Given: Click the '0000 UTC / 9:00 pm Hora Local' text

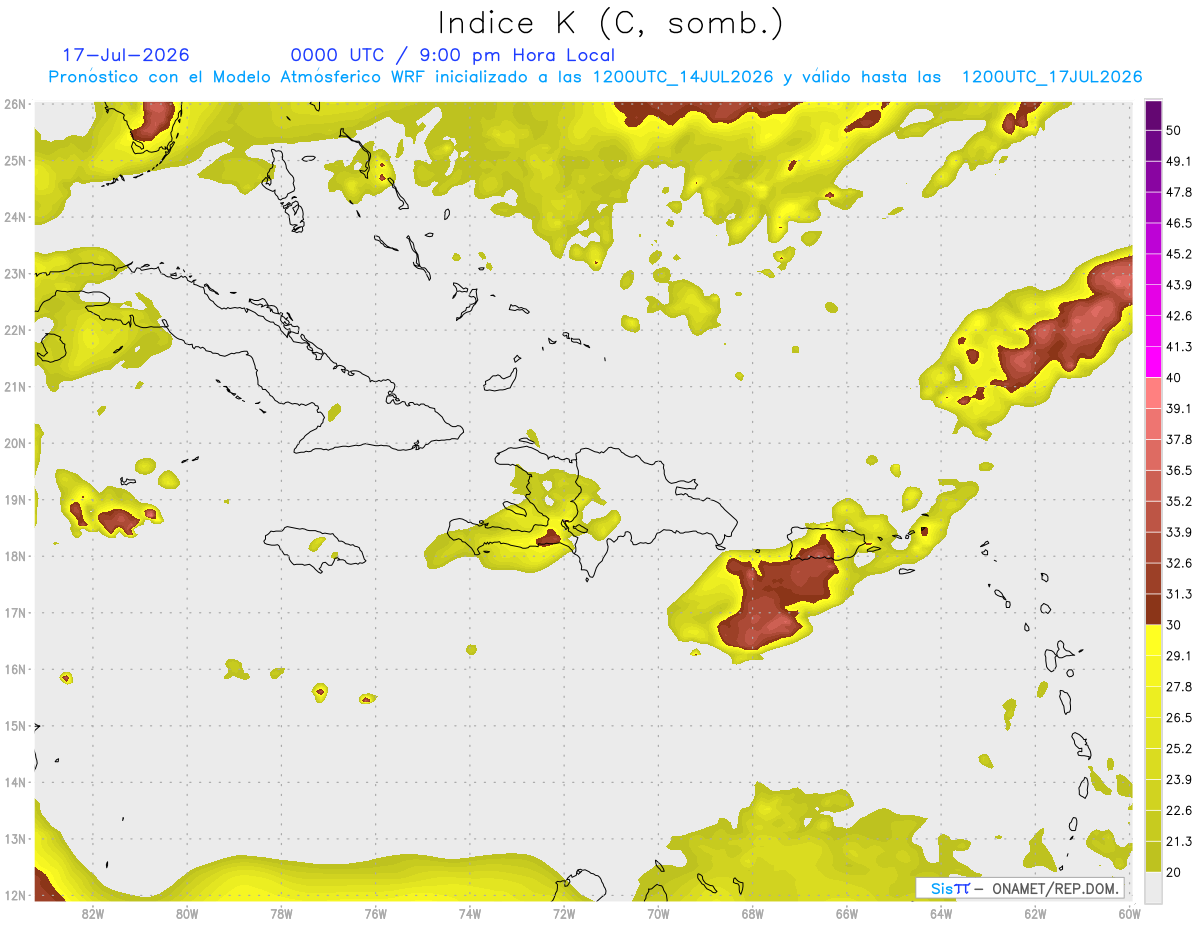Looking at the screenshot, I should point(453,55).
